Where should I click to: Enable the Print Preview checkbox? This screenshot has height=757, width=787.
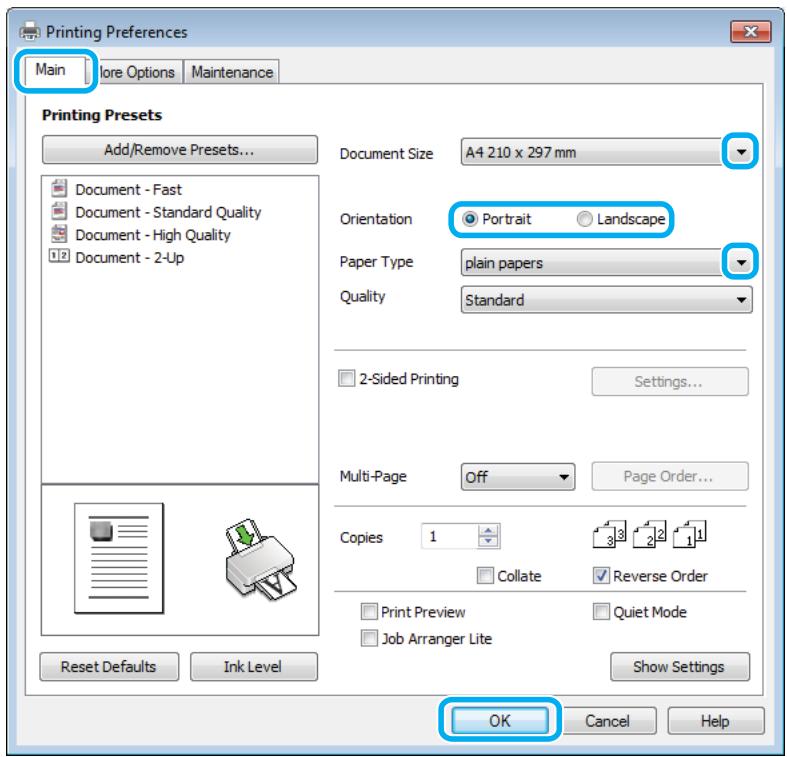pos(369,611)
